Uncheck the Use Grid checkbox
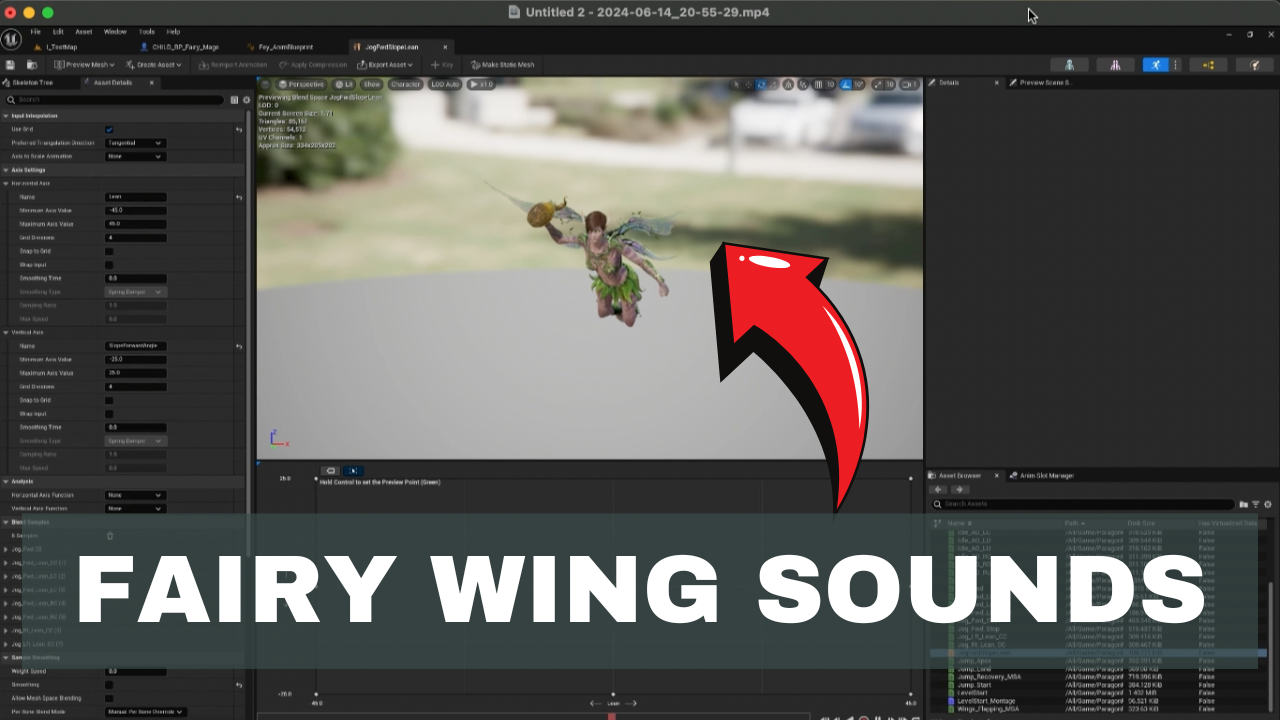This screenshot has height=720, width=1280. (x=110, y=130)
